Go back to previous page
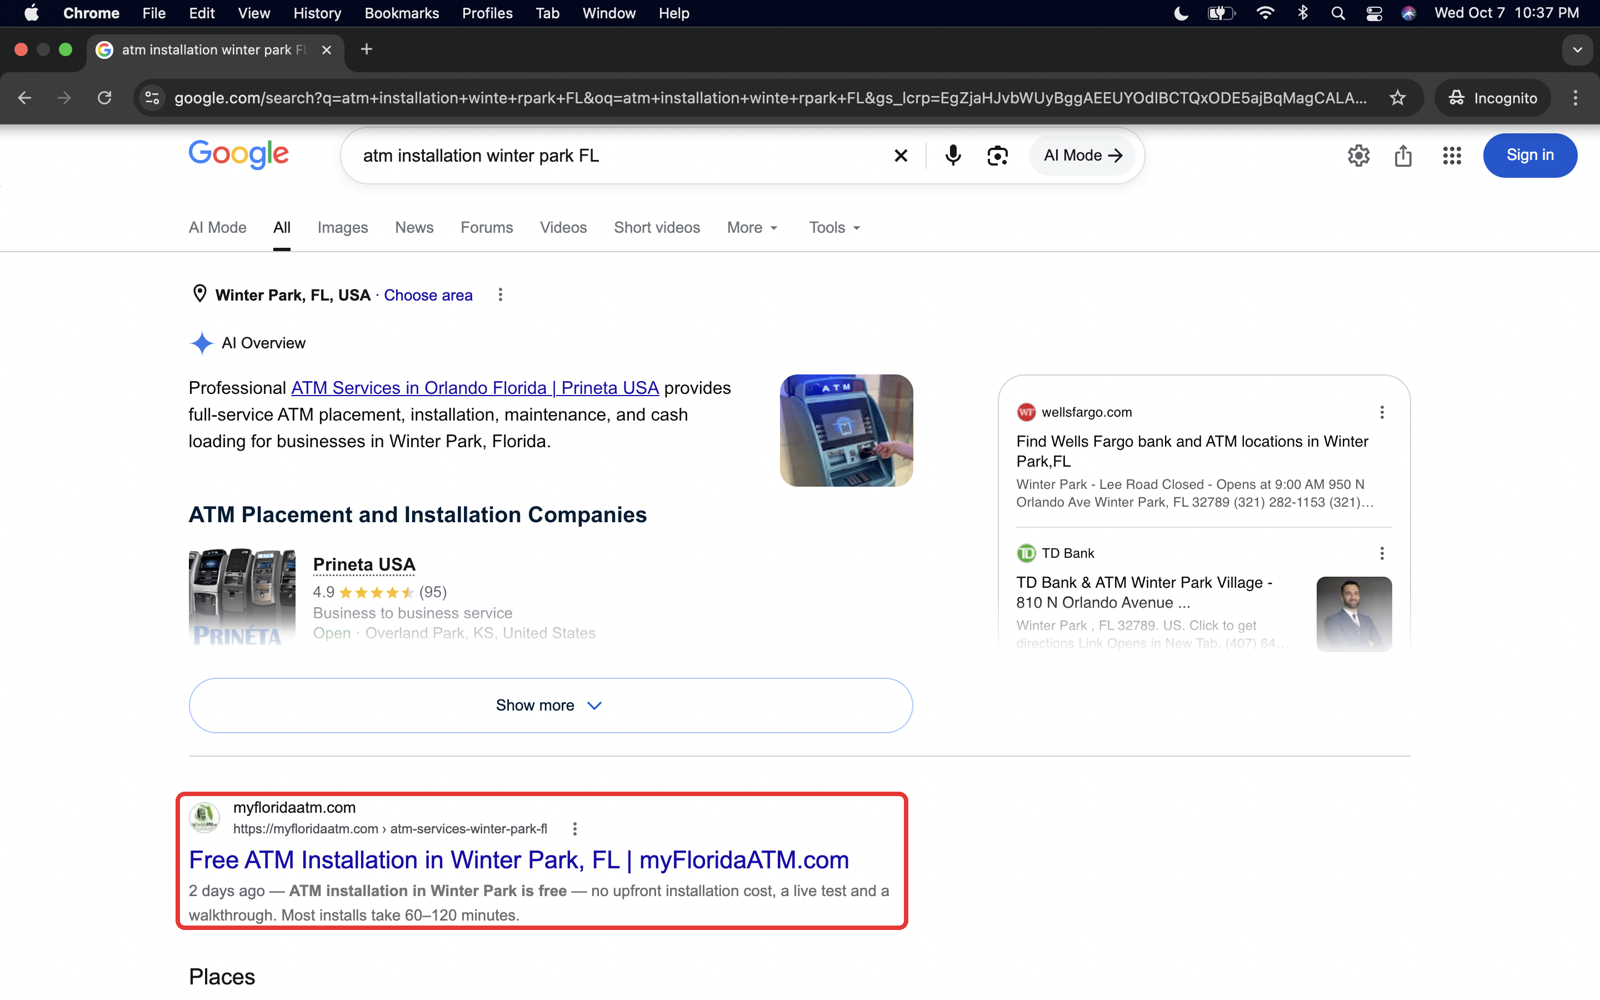 24,98
